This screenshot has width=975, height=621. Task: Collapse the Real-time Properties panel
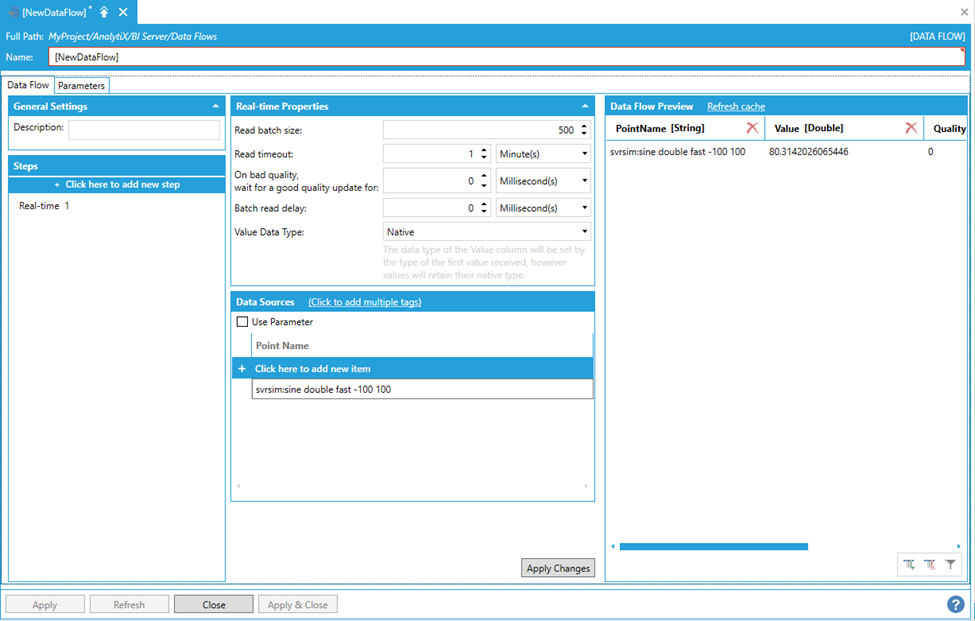pos(585,106)
